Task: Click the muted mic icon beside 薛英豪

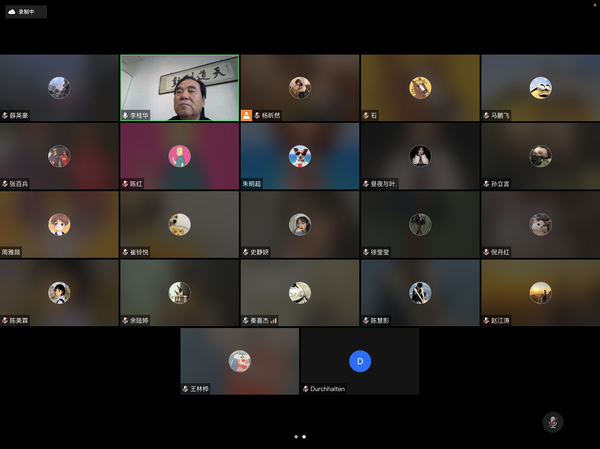Action: [x=6, y=115]
